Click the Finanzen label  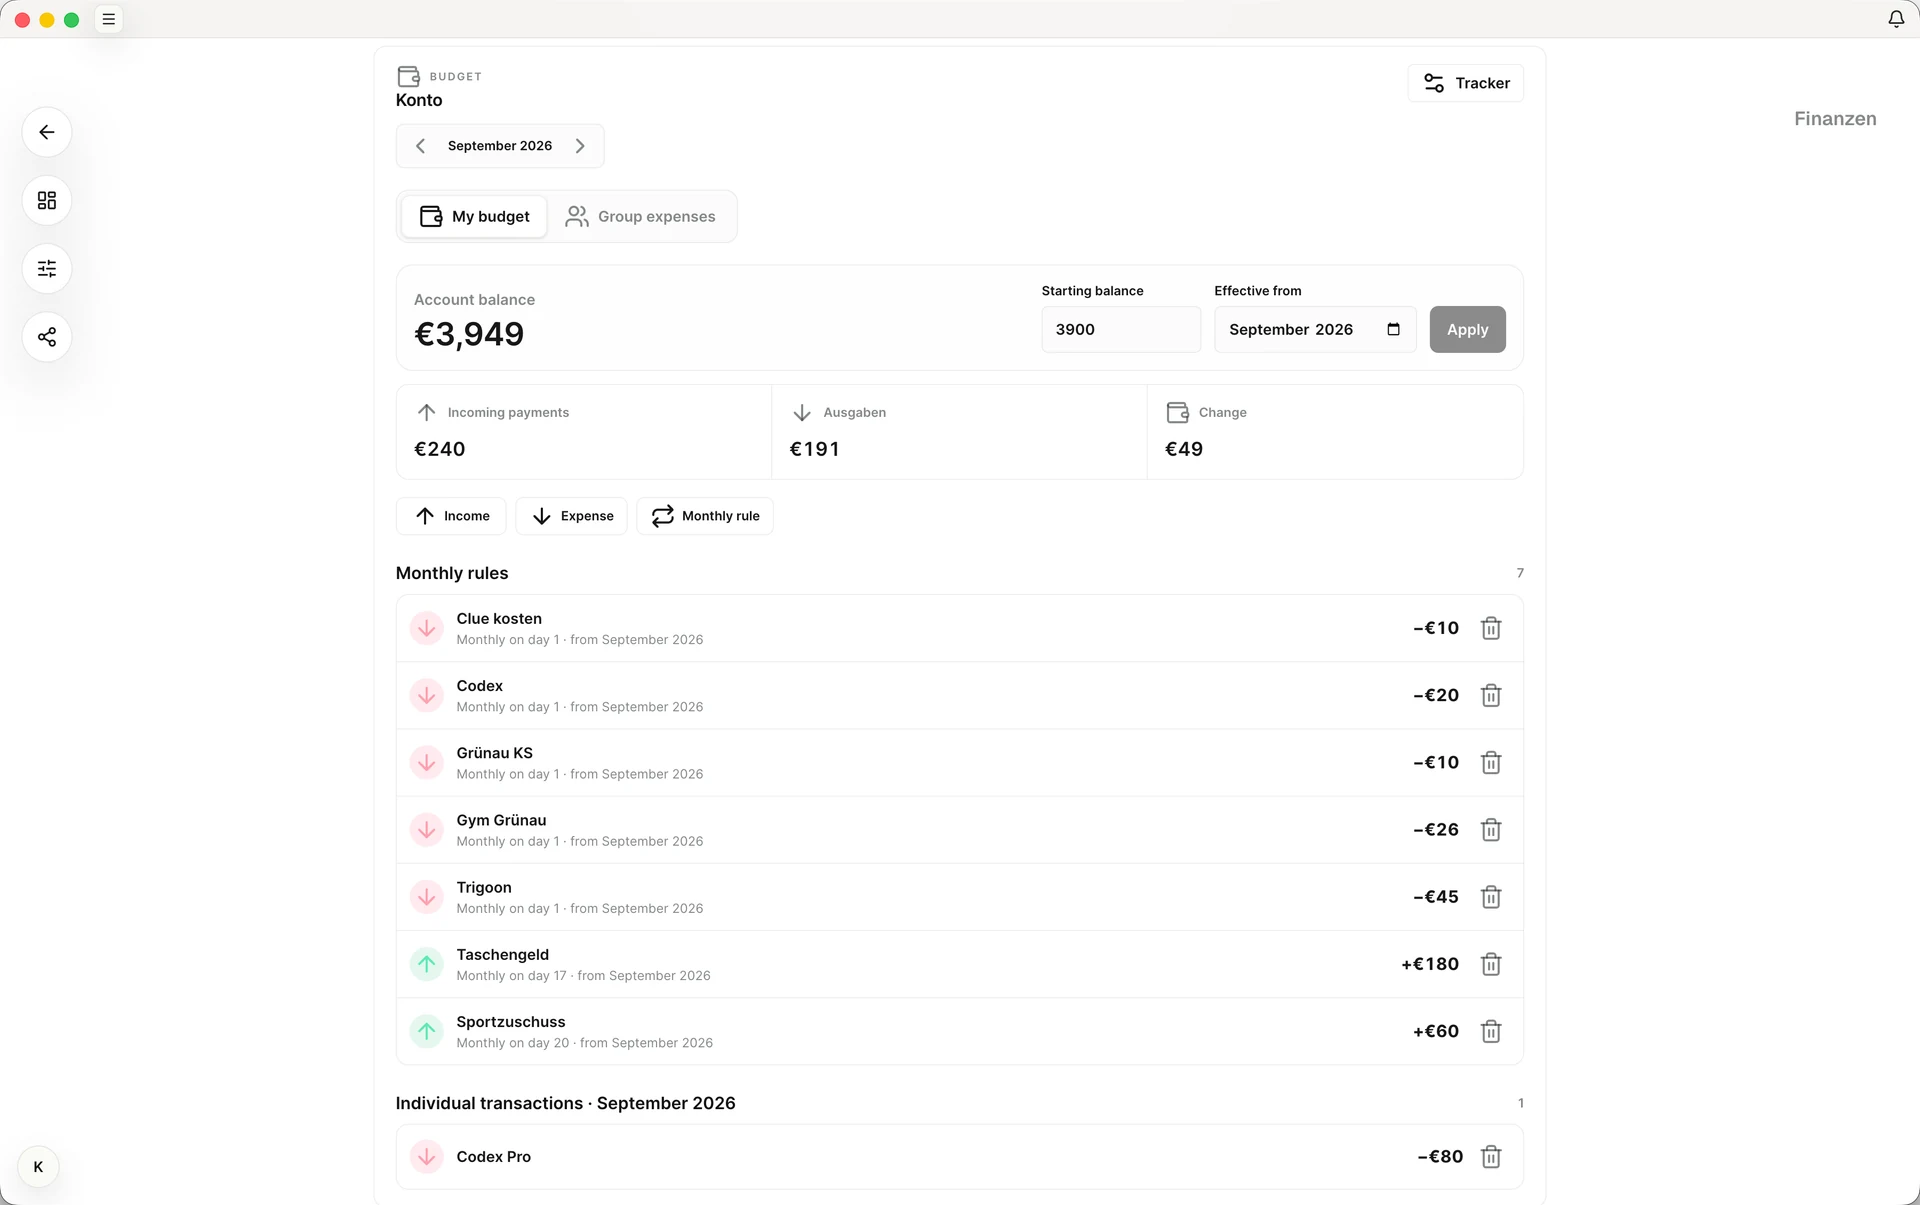[x=1835, y=119]
